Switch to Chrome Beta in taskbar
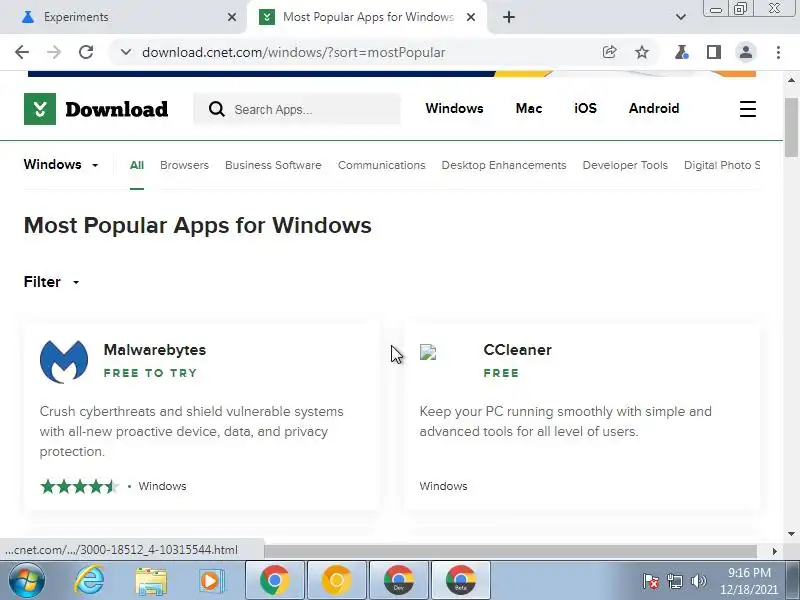Viewport: 800px width, 600px height. [x=461, y=581]
